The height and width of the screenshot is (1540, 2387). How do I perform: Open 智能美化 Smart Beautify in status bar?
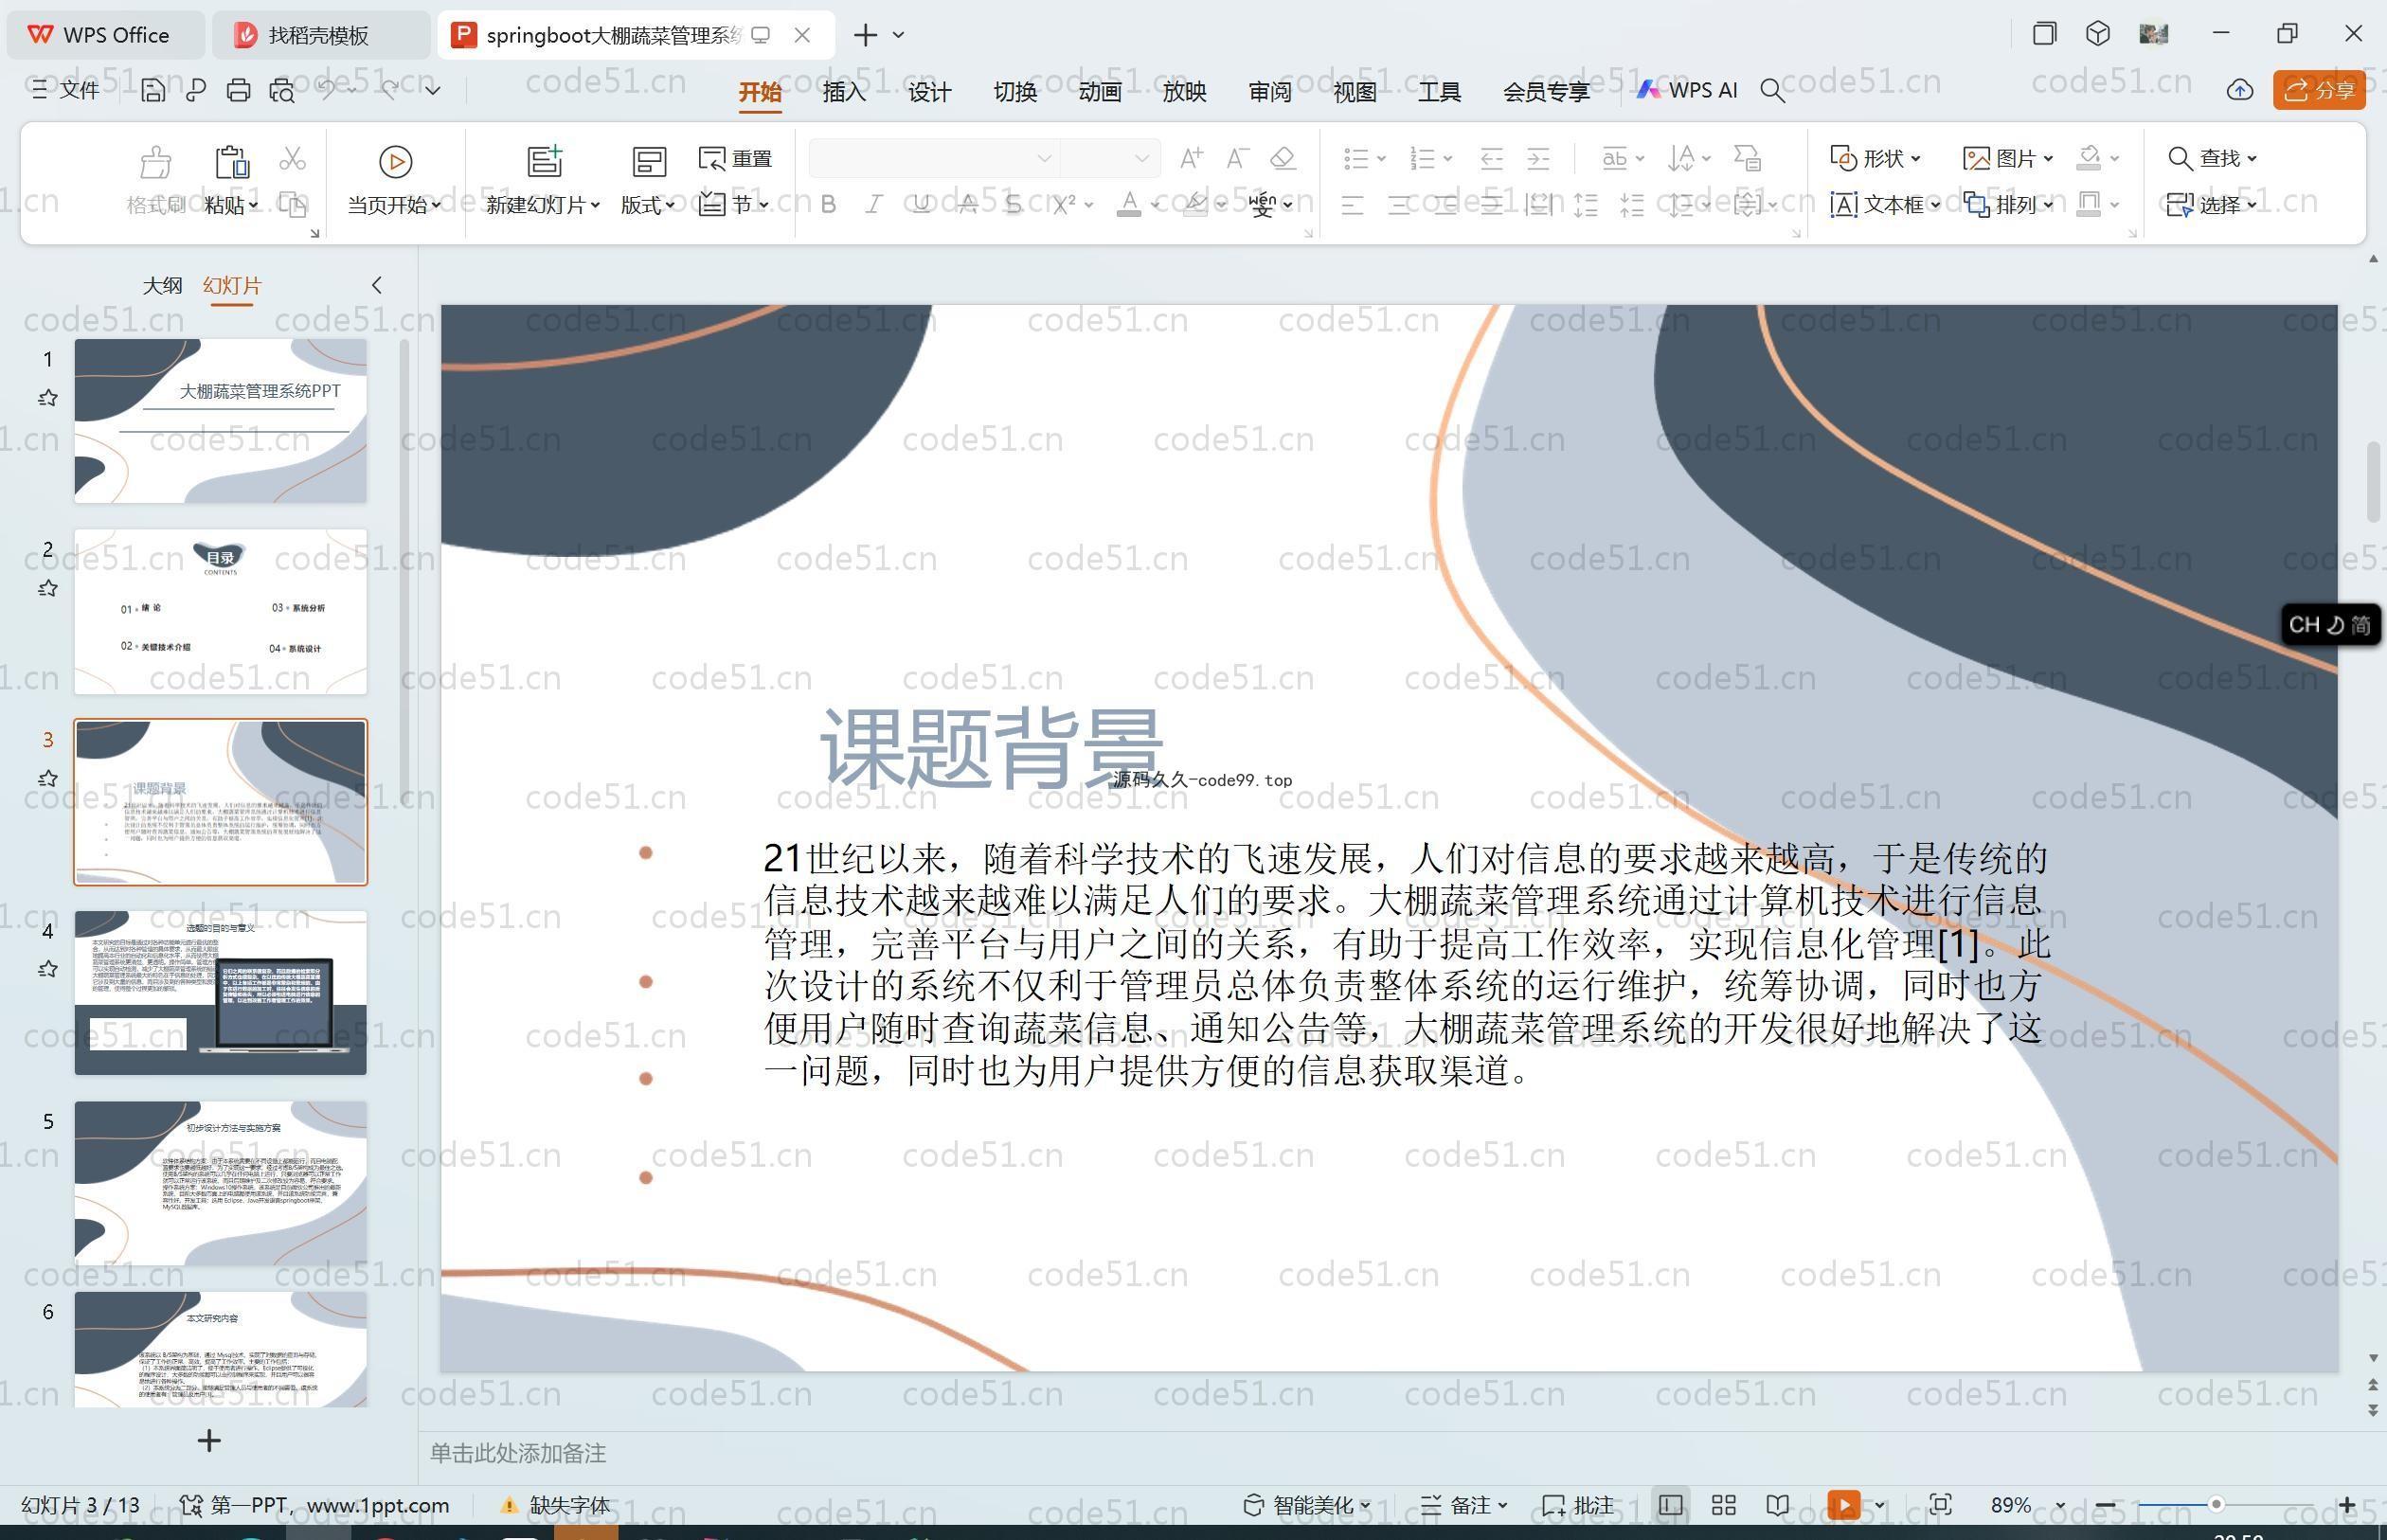1306,1505
